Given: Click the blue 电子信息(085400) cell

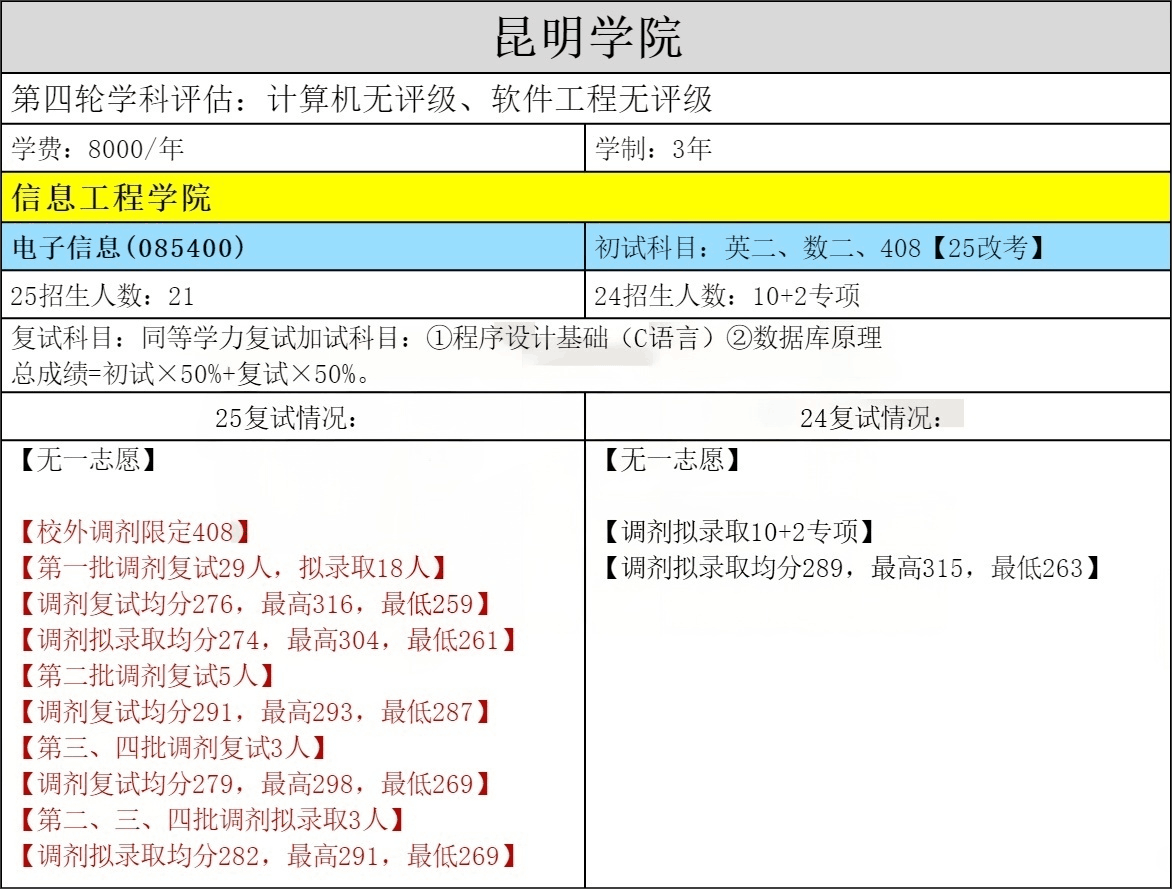Looking at the screenshot, I should point(129,247).
